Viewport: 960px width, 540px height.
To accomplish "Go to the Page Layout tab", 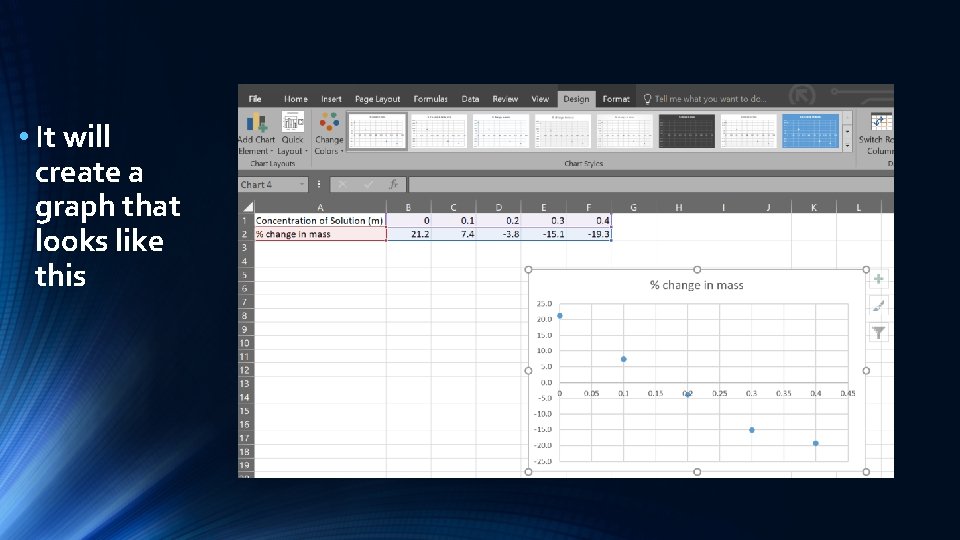I will coord(377,99).
